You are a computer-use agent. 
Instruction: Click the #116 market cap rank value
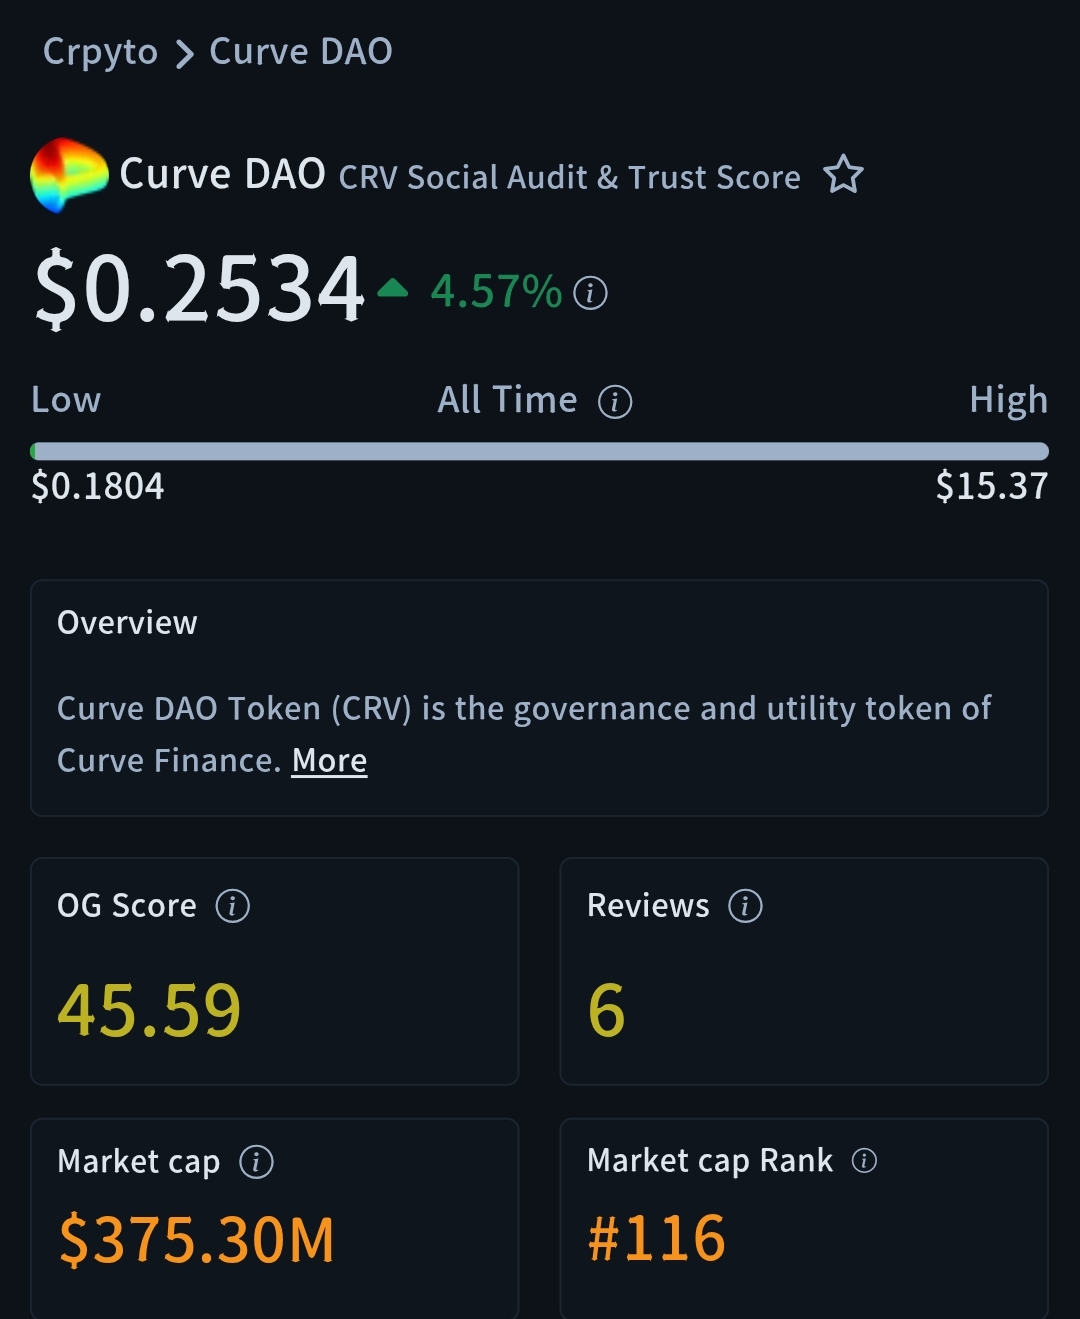656,1238
